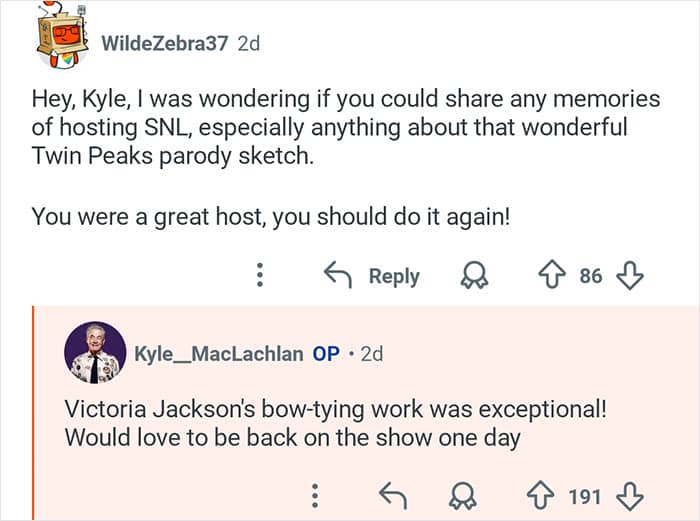The width and height of the screenshot is (700, 521).
Task: Click the OP badge next to Kyle__MacLachlan
Action: click(326, 354)
